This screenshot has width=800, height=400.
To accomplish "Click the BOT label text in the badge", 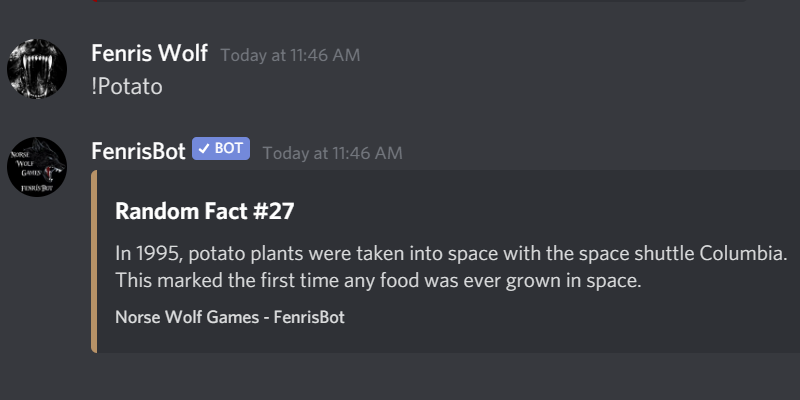I will pyautogui.click(x=229, y=148).
